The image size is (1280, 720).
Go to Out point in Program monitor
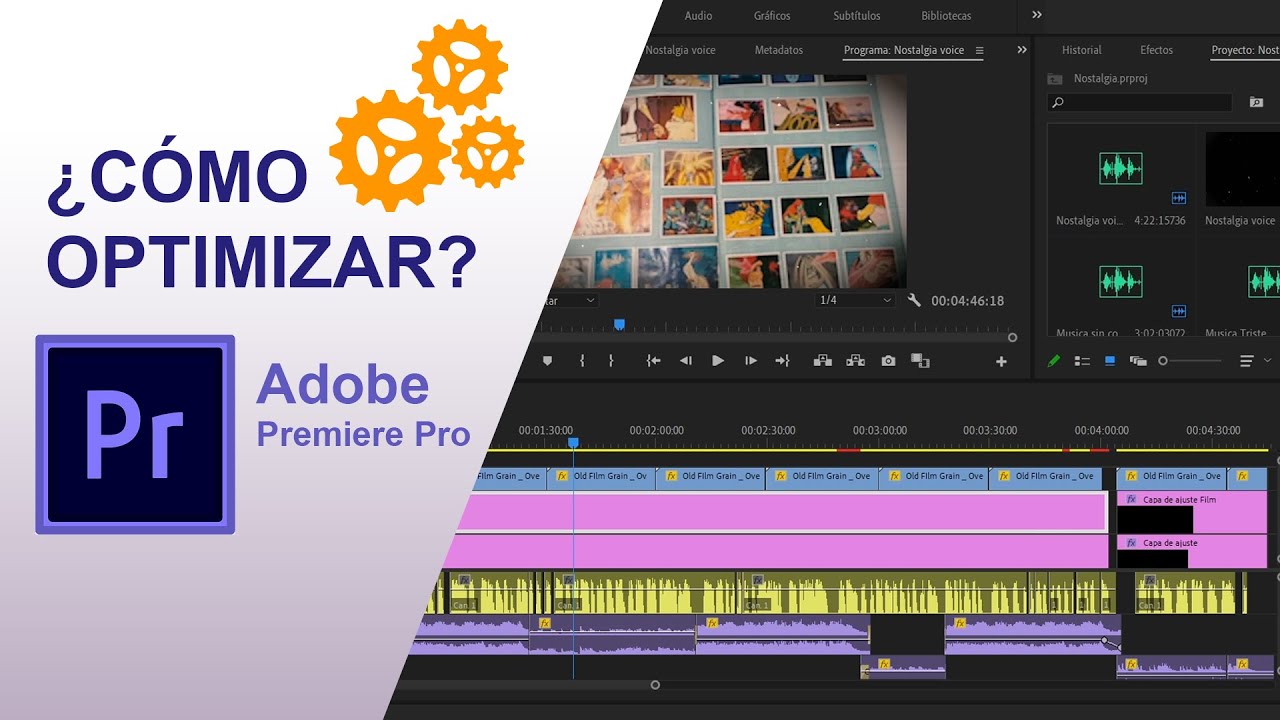coord(783,361)
